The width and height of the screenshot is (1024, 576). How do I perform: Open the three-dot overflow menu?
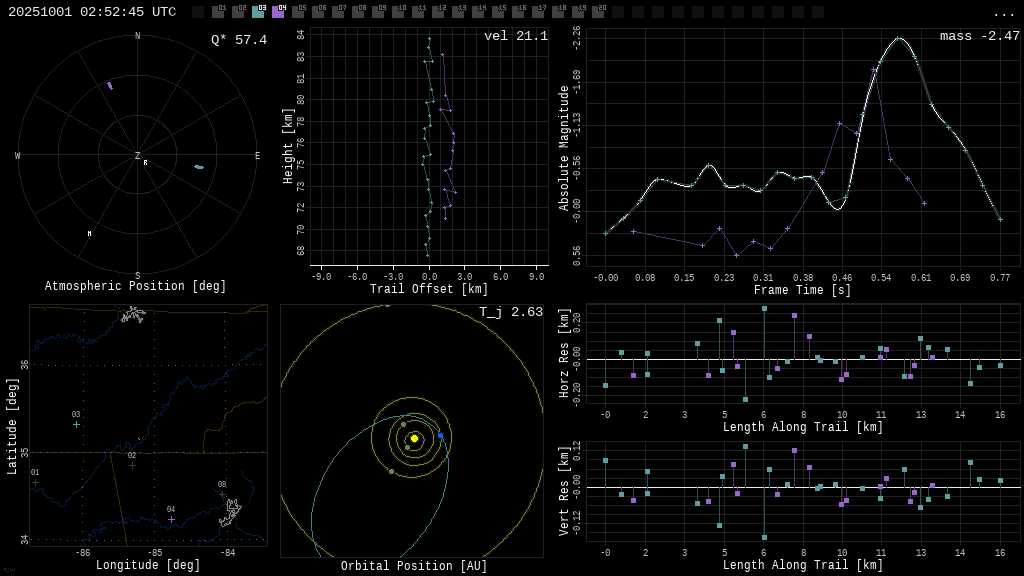(x=1003, y=13)
